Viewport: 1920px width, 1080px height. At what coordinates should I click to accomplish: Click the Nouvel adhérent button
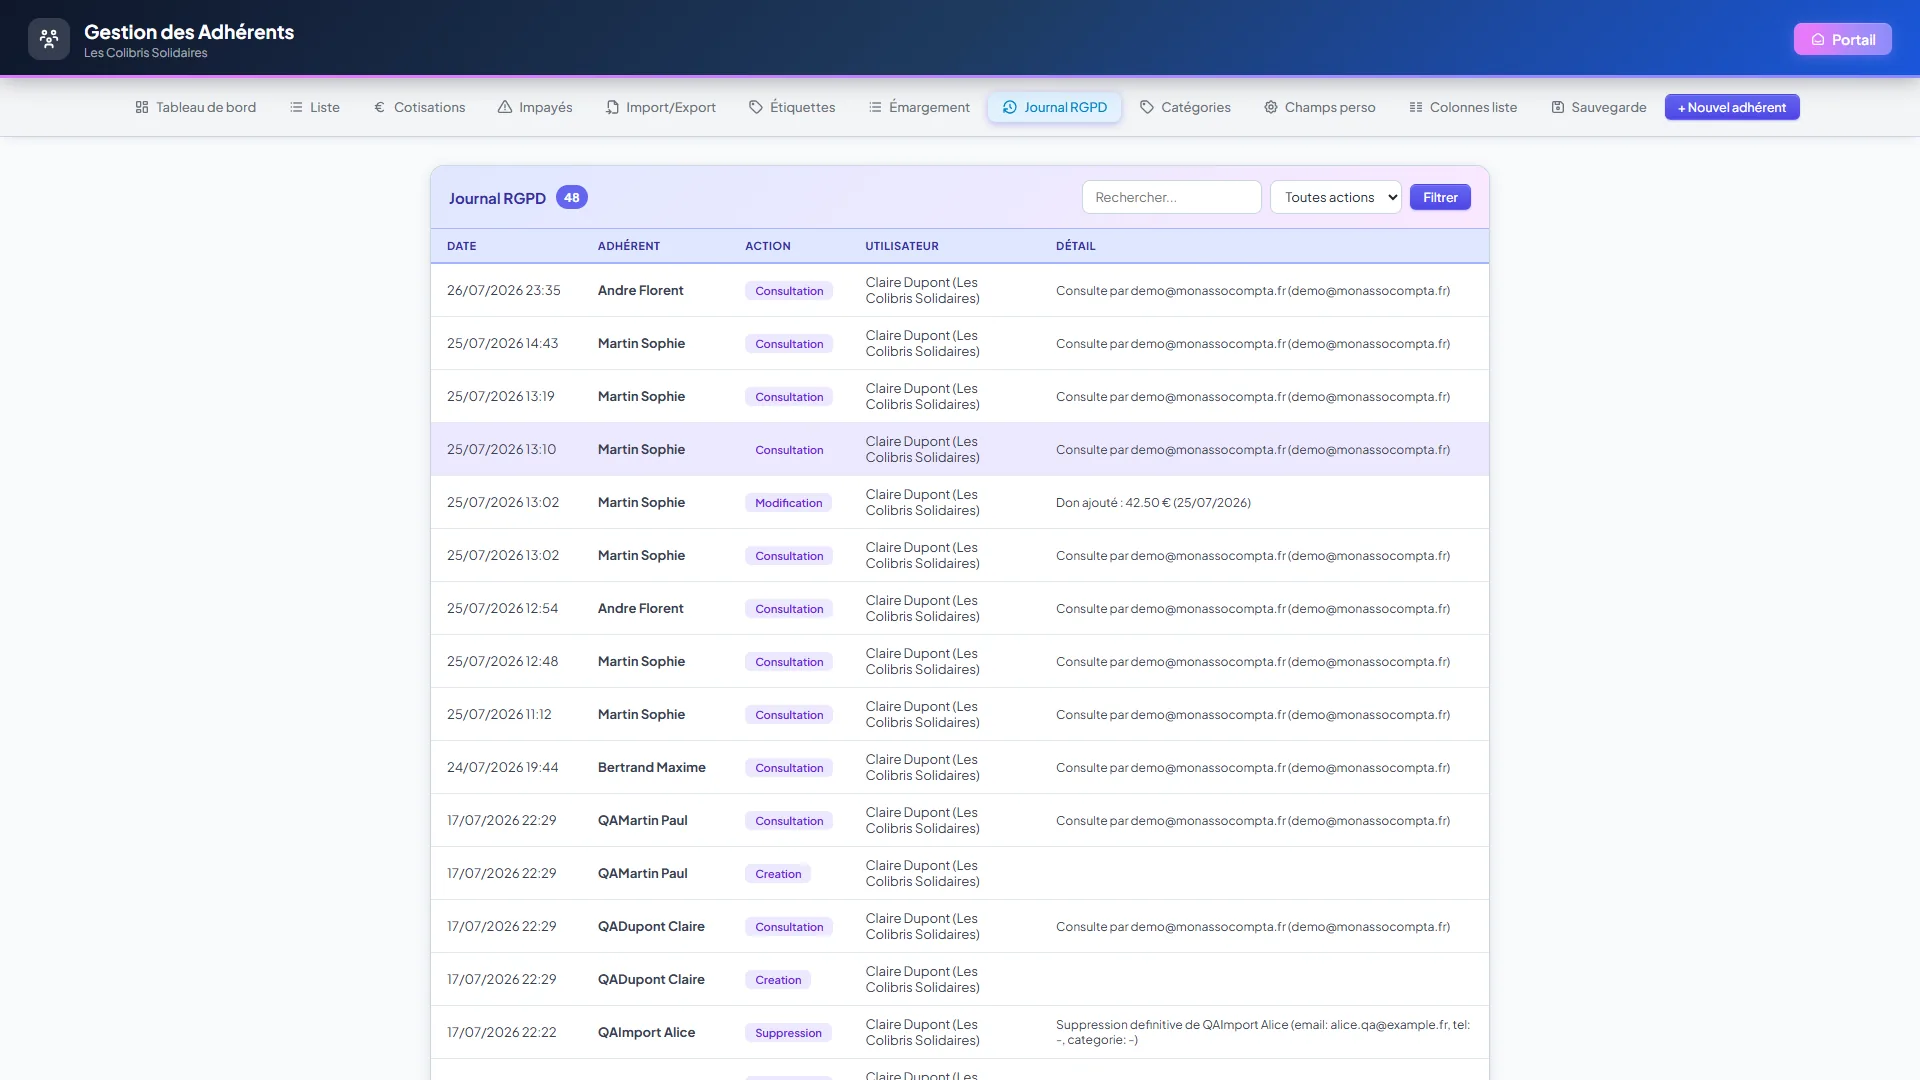click(x=1732, y=107)
